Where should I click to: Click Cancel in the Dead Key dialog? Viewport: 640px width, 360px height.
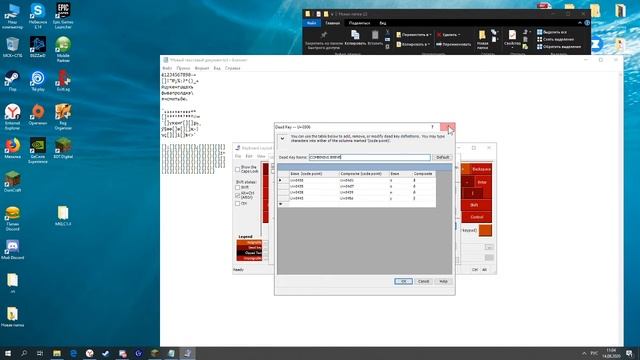tap(423, 281)
